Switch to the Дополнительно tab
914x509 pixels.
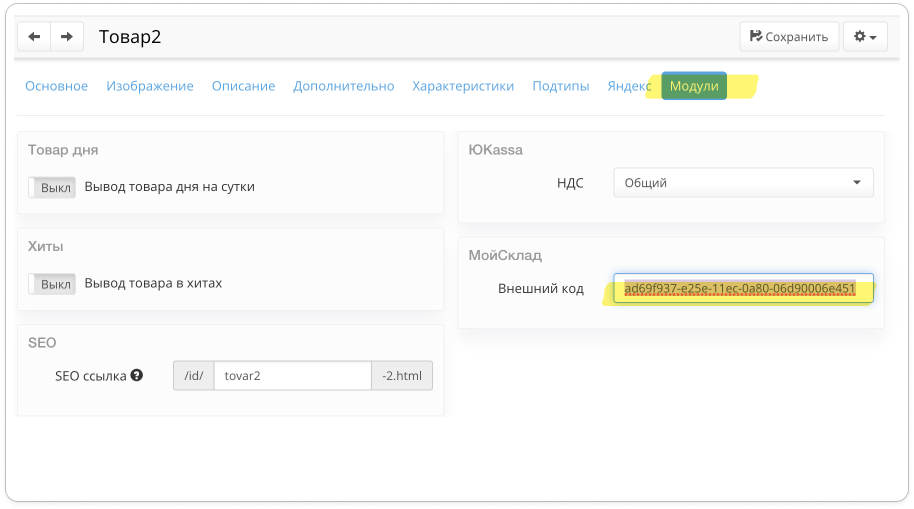coord(343,86)
